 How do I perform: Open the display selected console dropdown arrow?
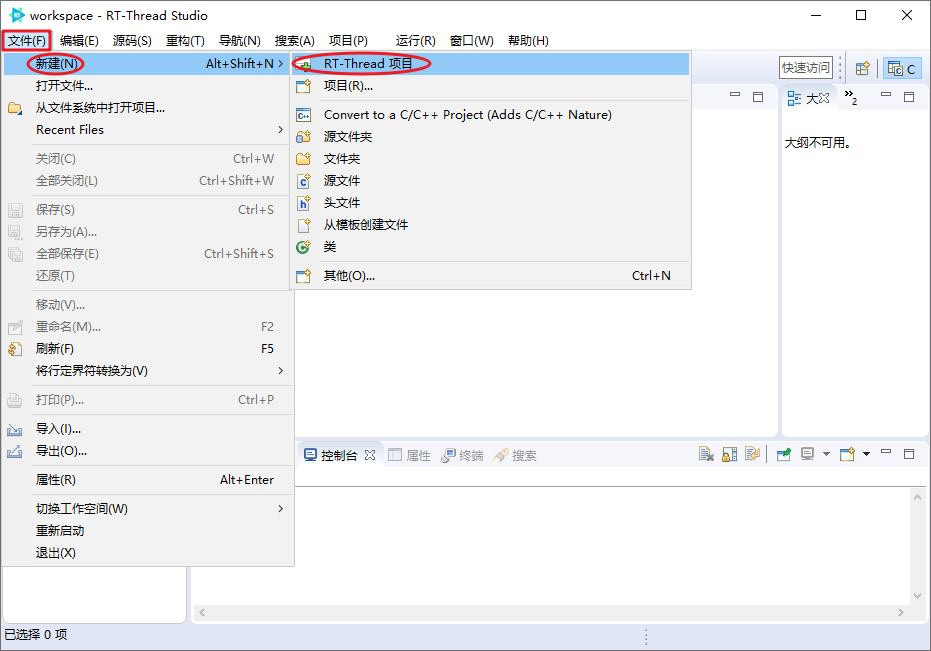pyautogui.click(x=826, y=454)
